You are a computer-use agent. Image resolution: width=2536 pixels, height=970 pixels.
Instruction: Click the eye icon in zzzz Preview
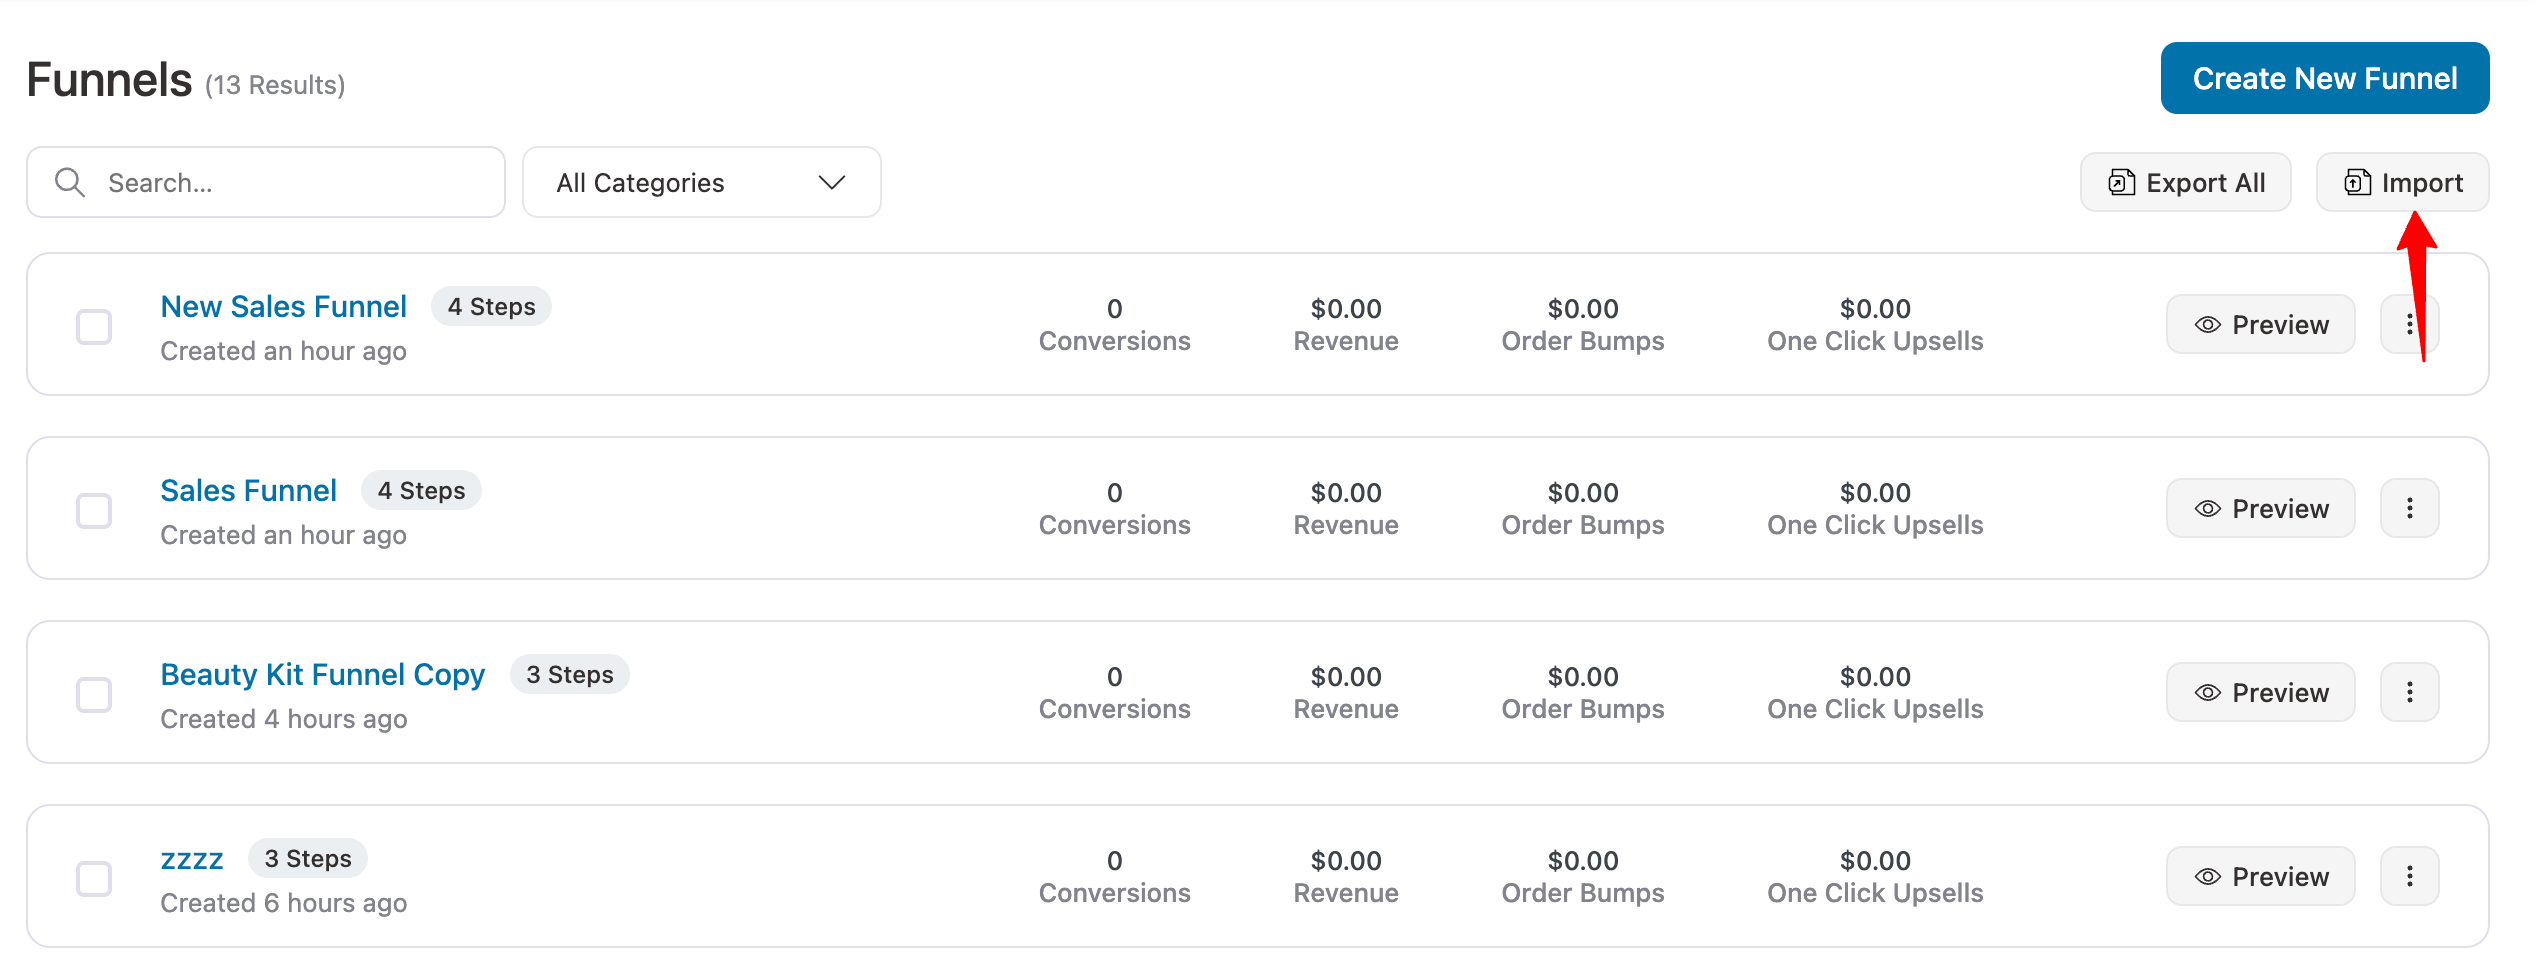(2207, 877)
